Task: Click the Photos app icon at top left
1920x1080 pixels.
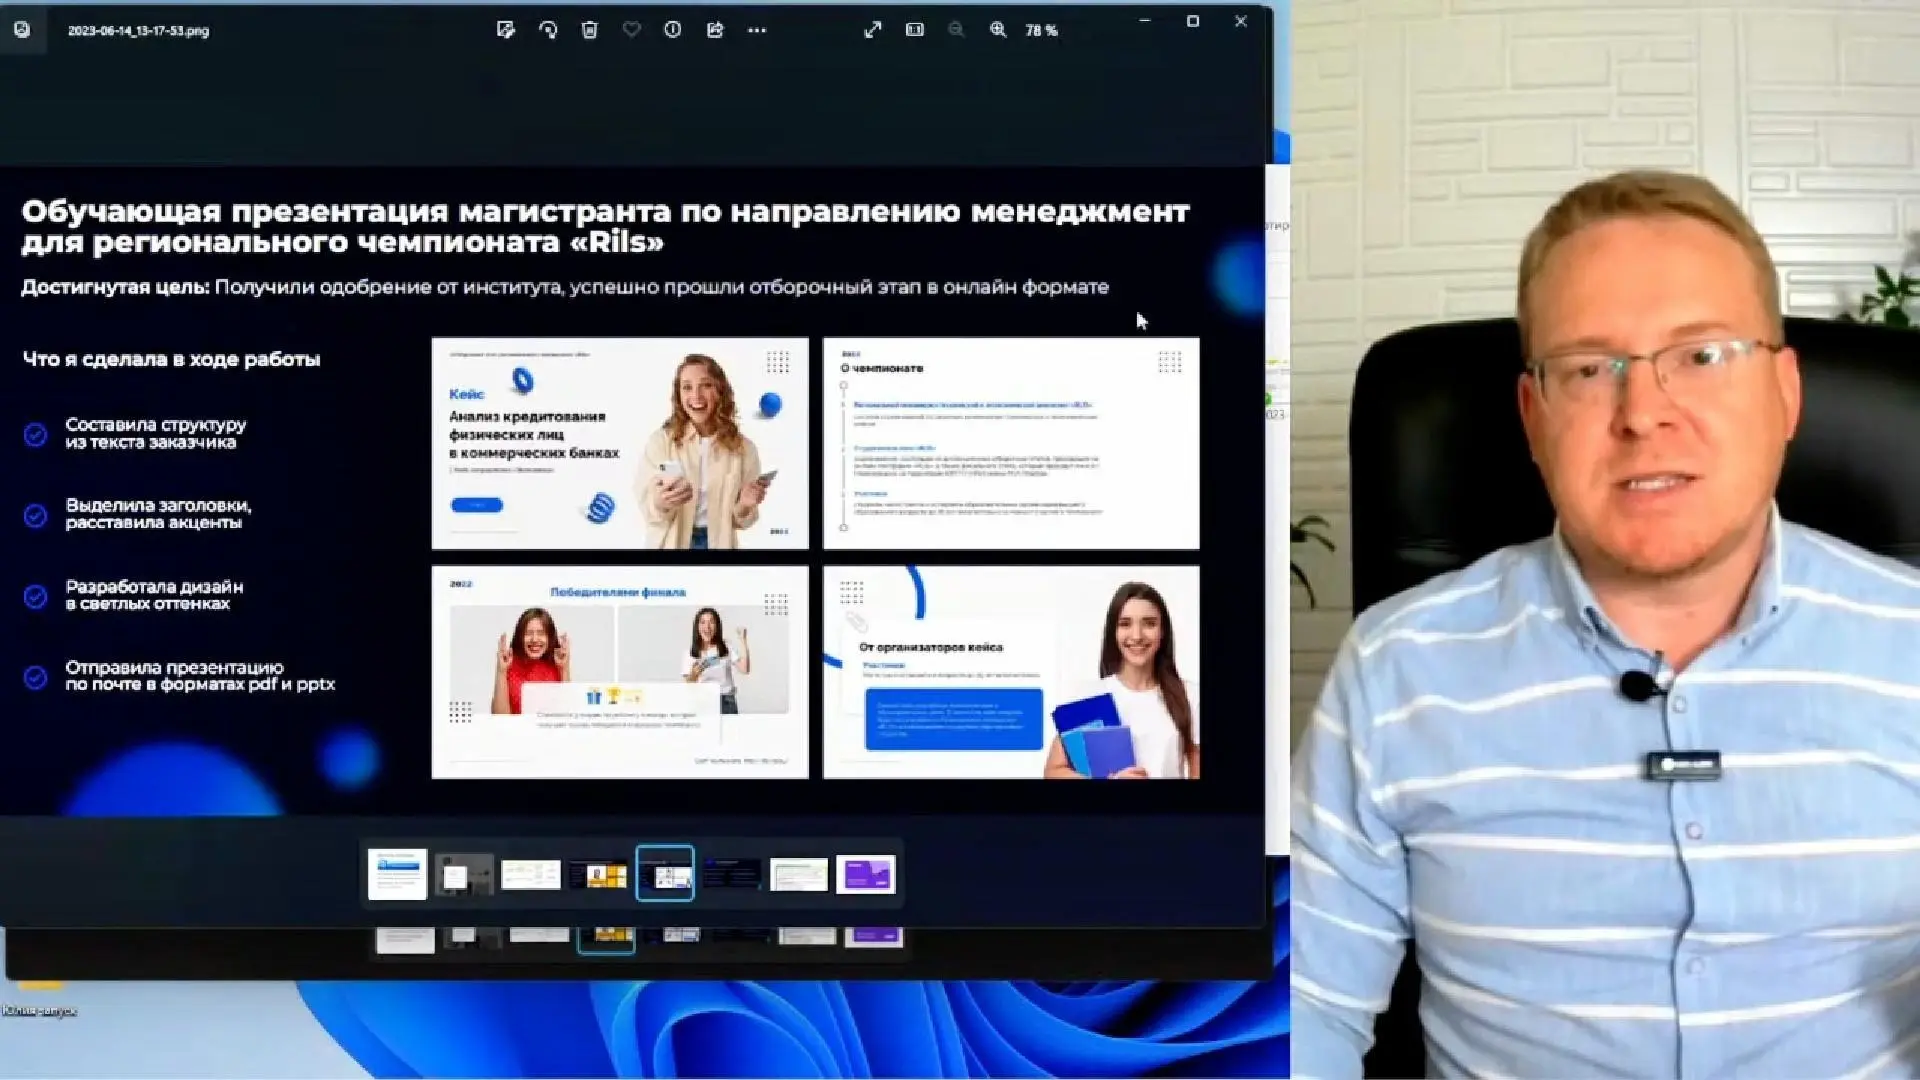Action: [x=22, y=30]
